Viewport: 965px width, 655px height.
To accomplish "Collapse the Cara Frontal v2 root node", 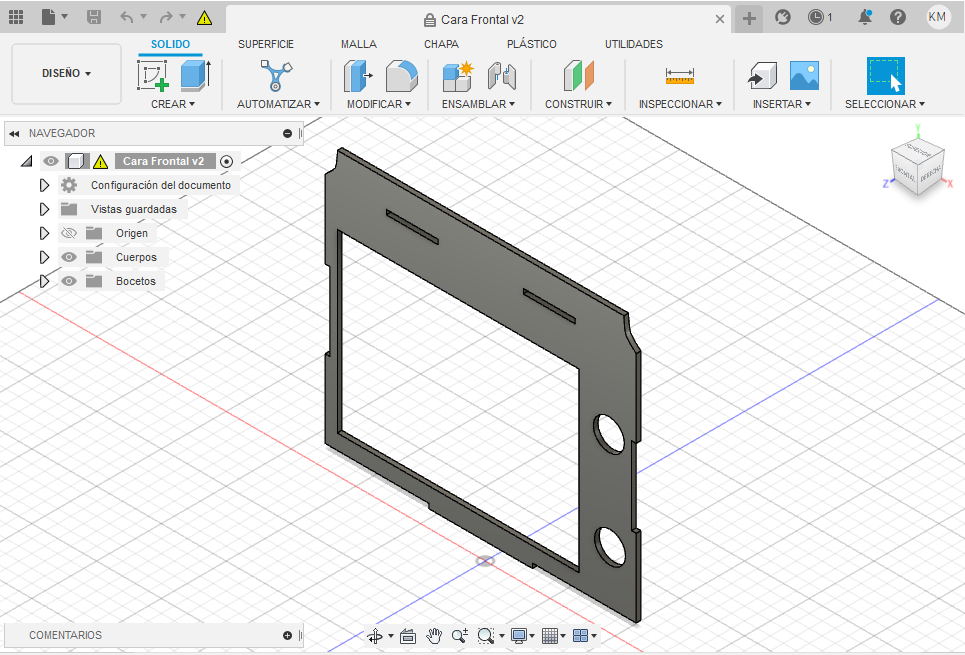I will tap(26, 161).
